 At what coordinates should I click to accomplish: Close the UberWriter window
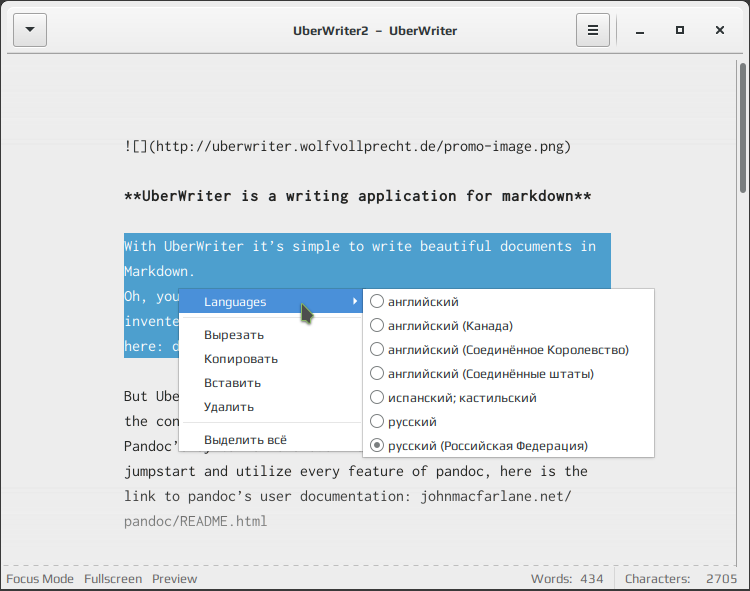[x=719, y=30]
